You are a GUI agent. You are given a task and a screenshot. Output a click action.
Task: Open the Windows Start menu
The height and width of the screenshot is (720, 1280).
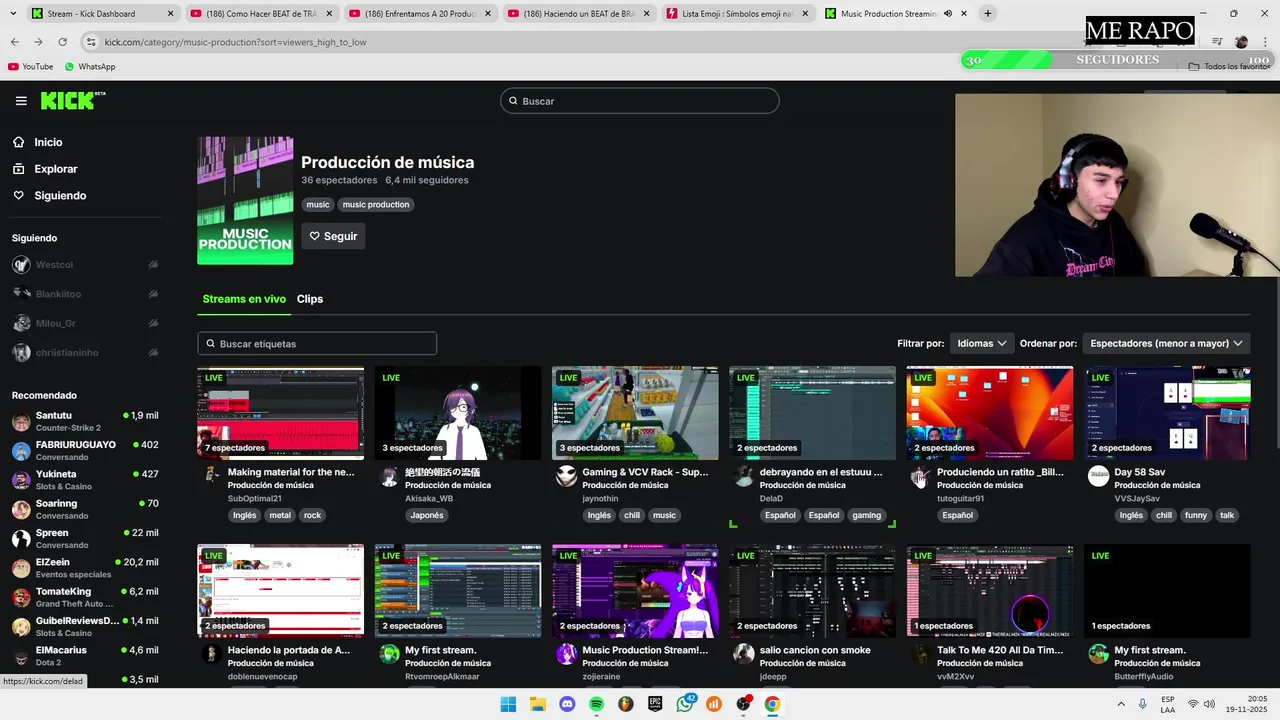508,704
